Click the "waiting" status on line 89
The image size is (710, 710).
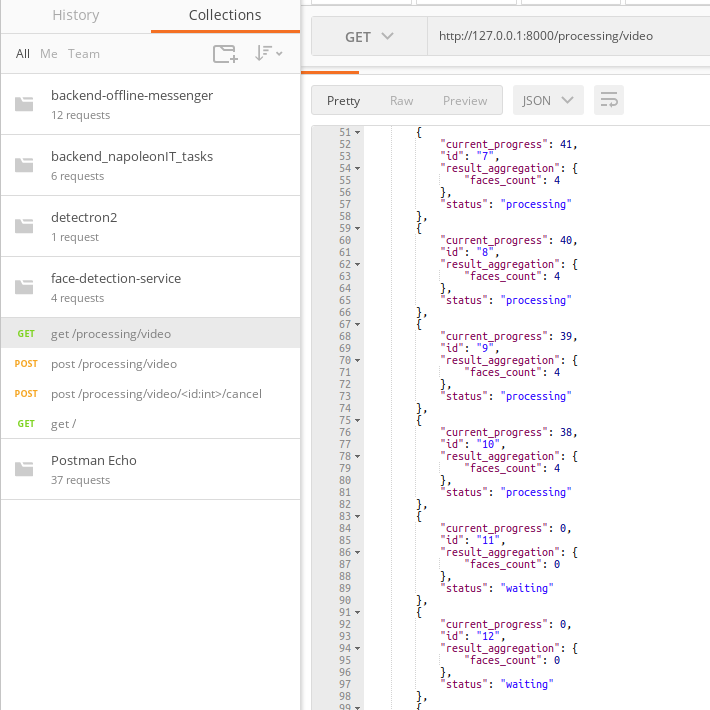tap(527, 588)
